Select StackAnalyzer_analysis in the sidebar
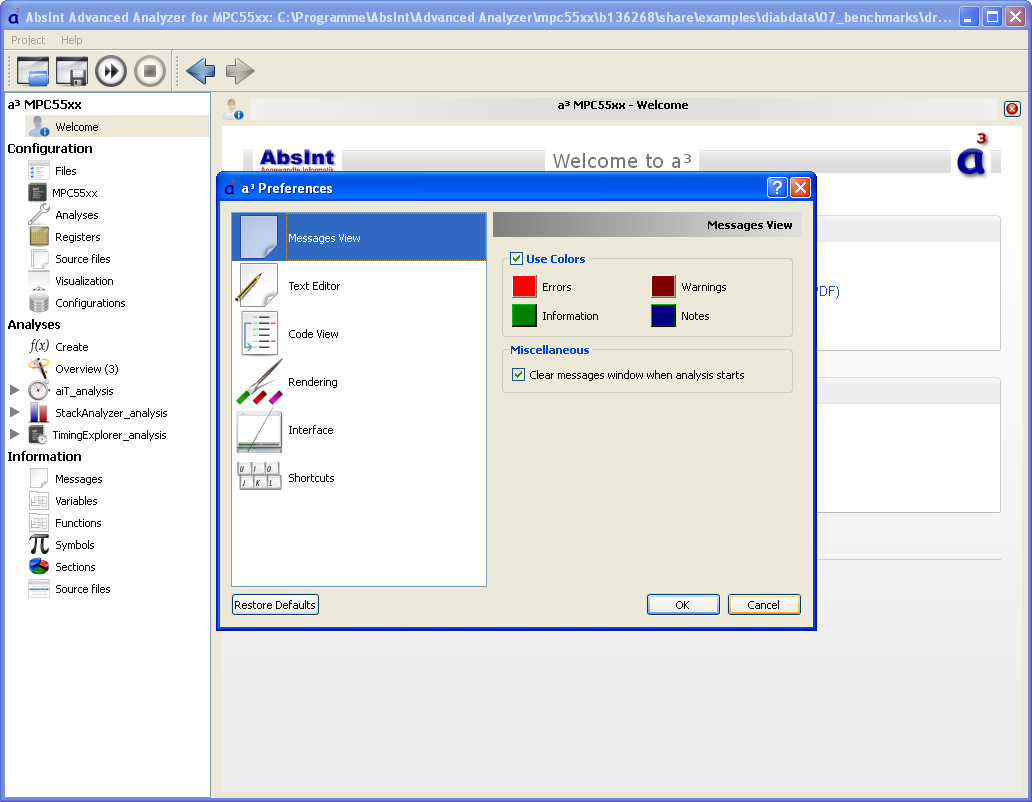The width and height of the screenshot is (1032, 802). pyautogui.click(x=111, y=413)
